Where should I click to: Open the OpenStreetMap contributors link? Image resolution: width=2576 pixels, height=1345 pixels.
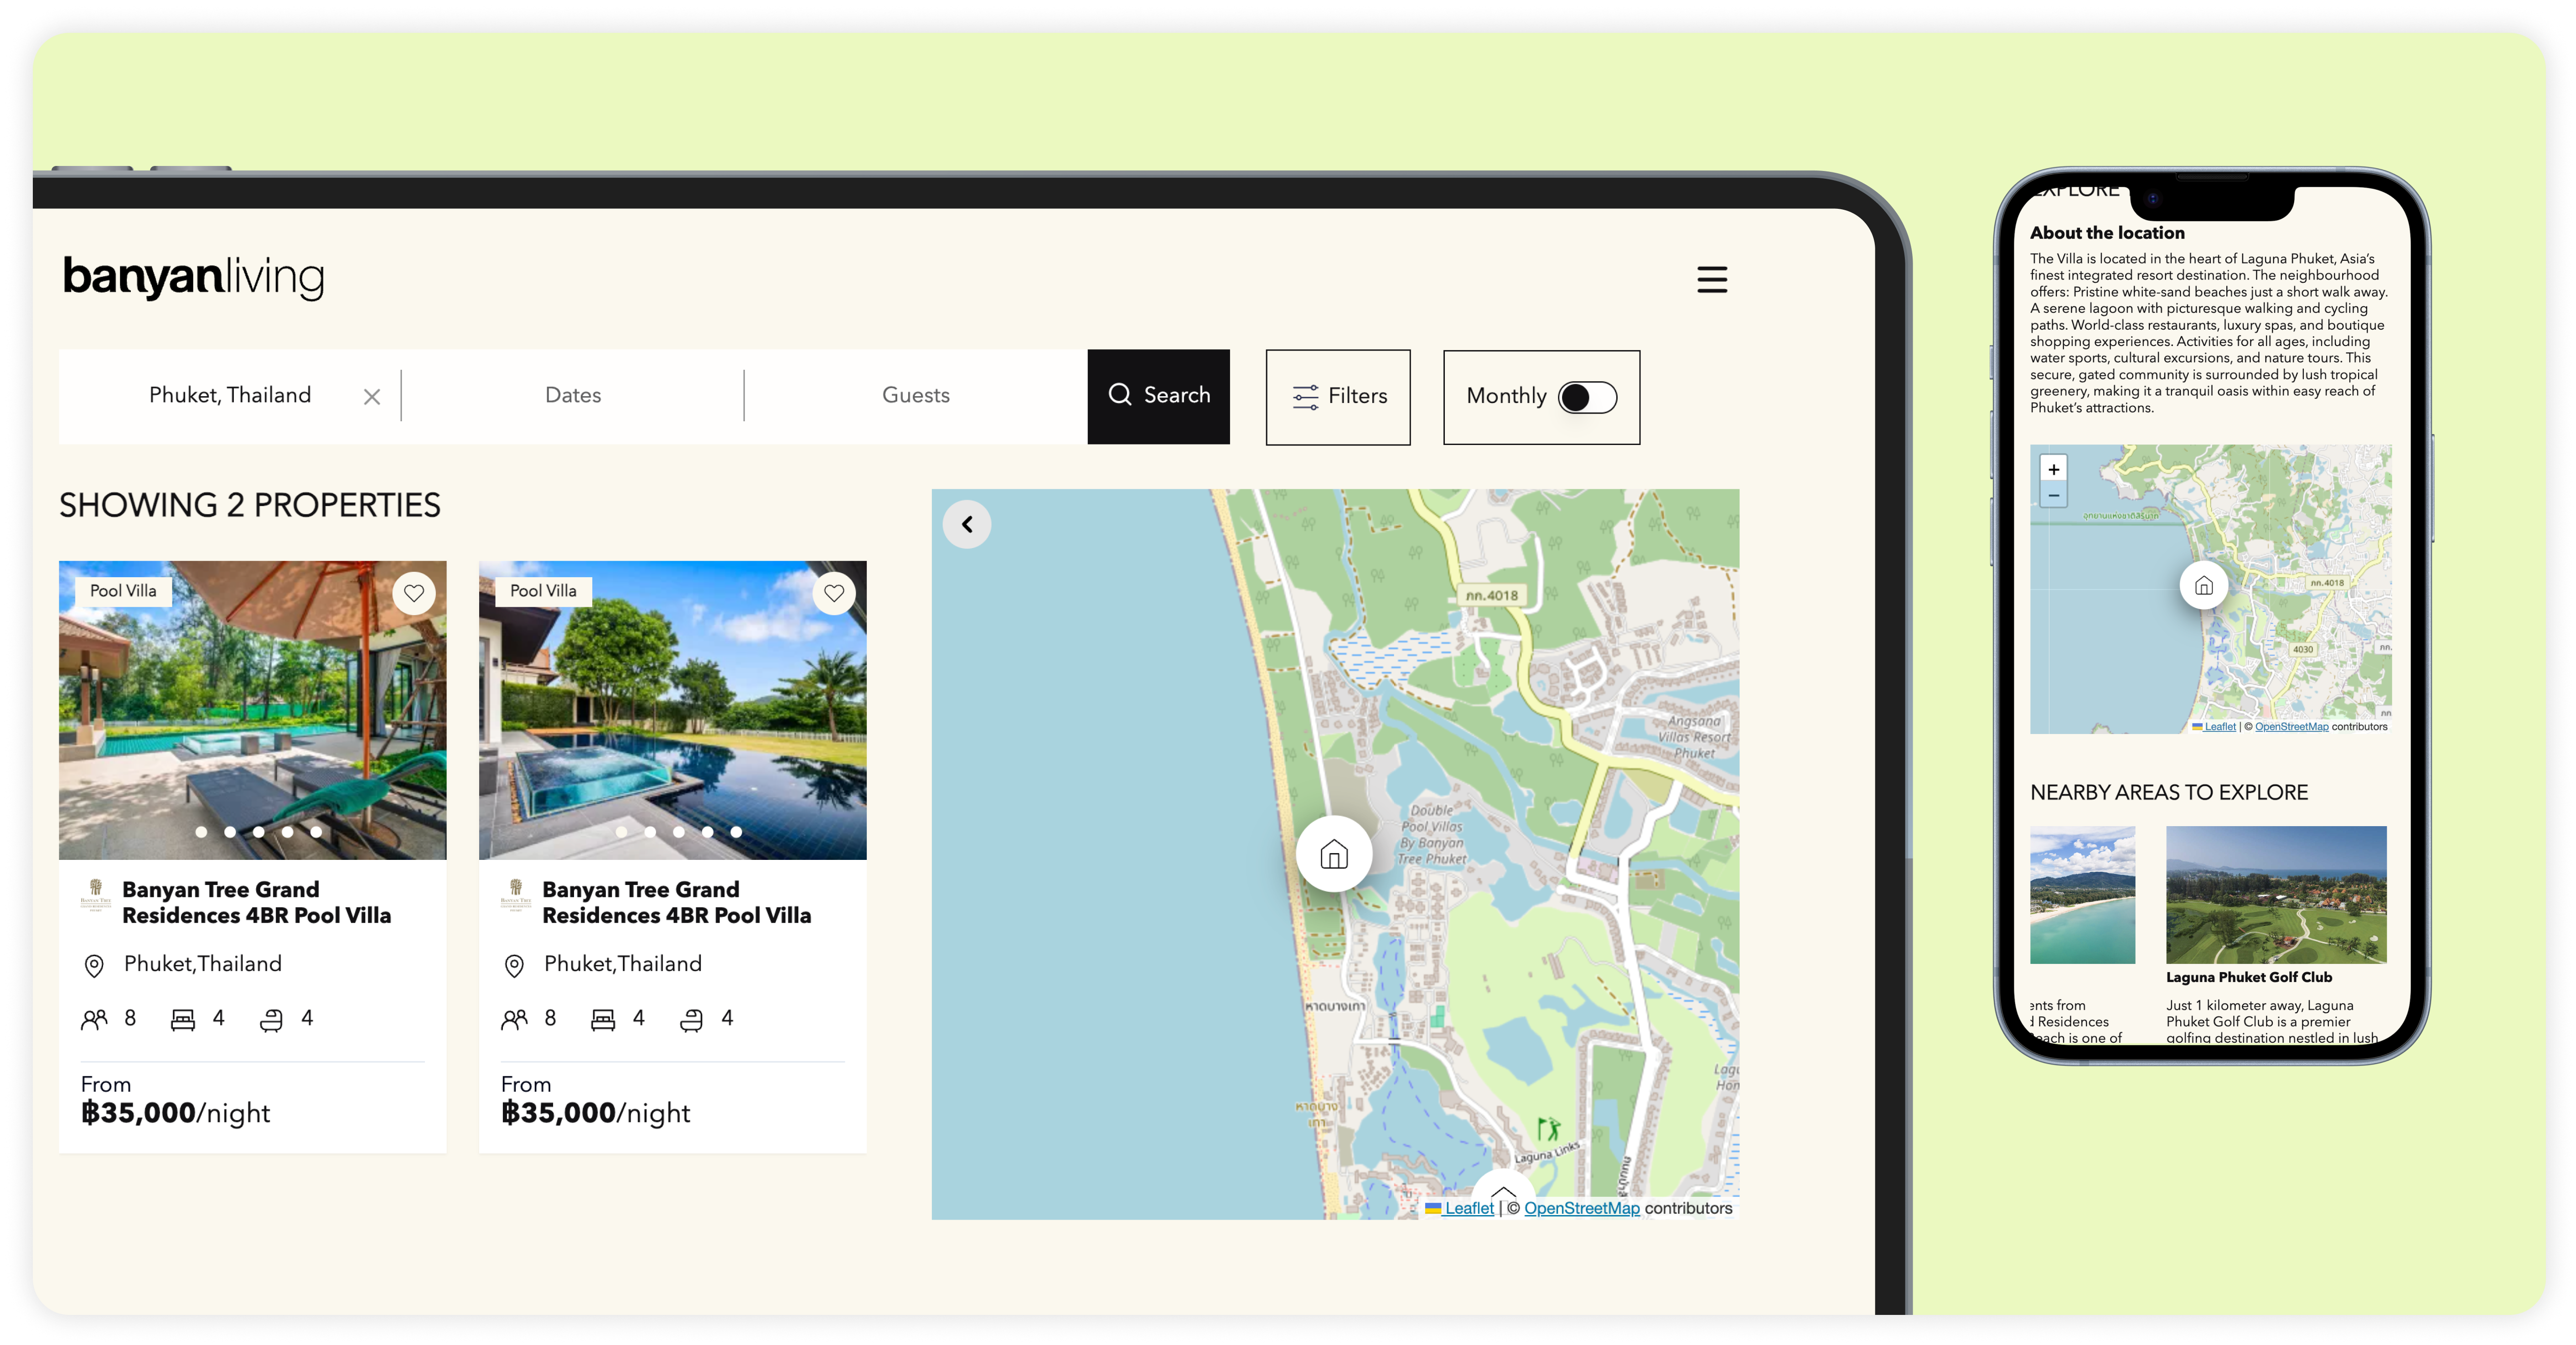coord(1581,1208)
